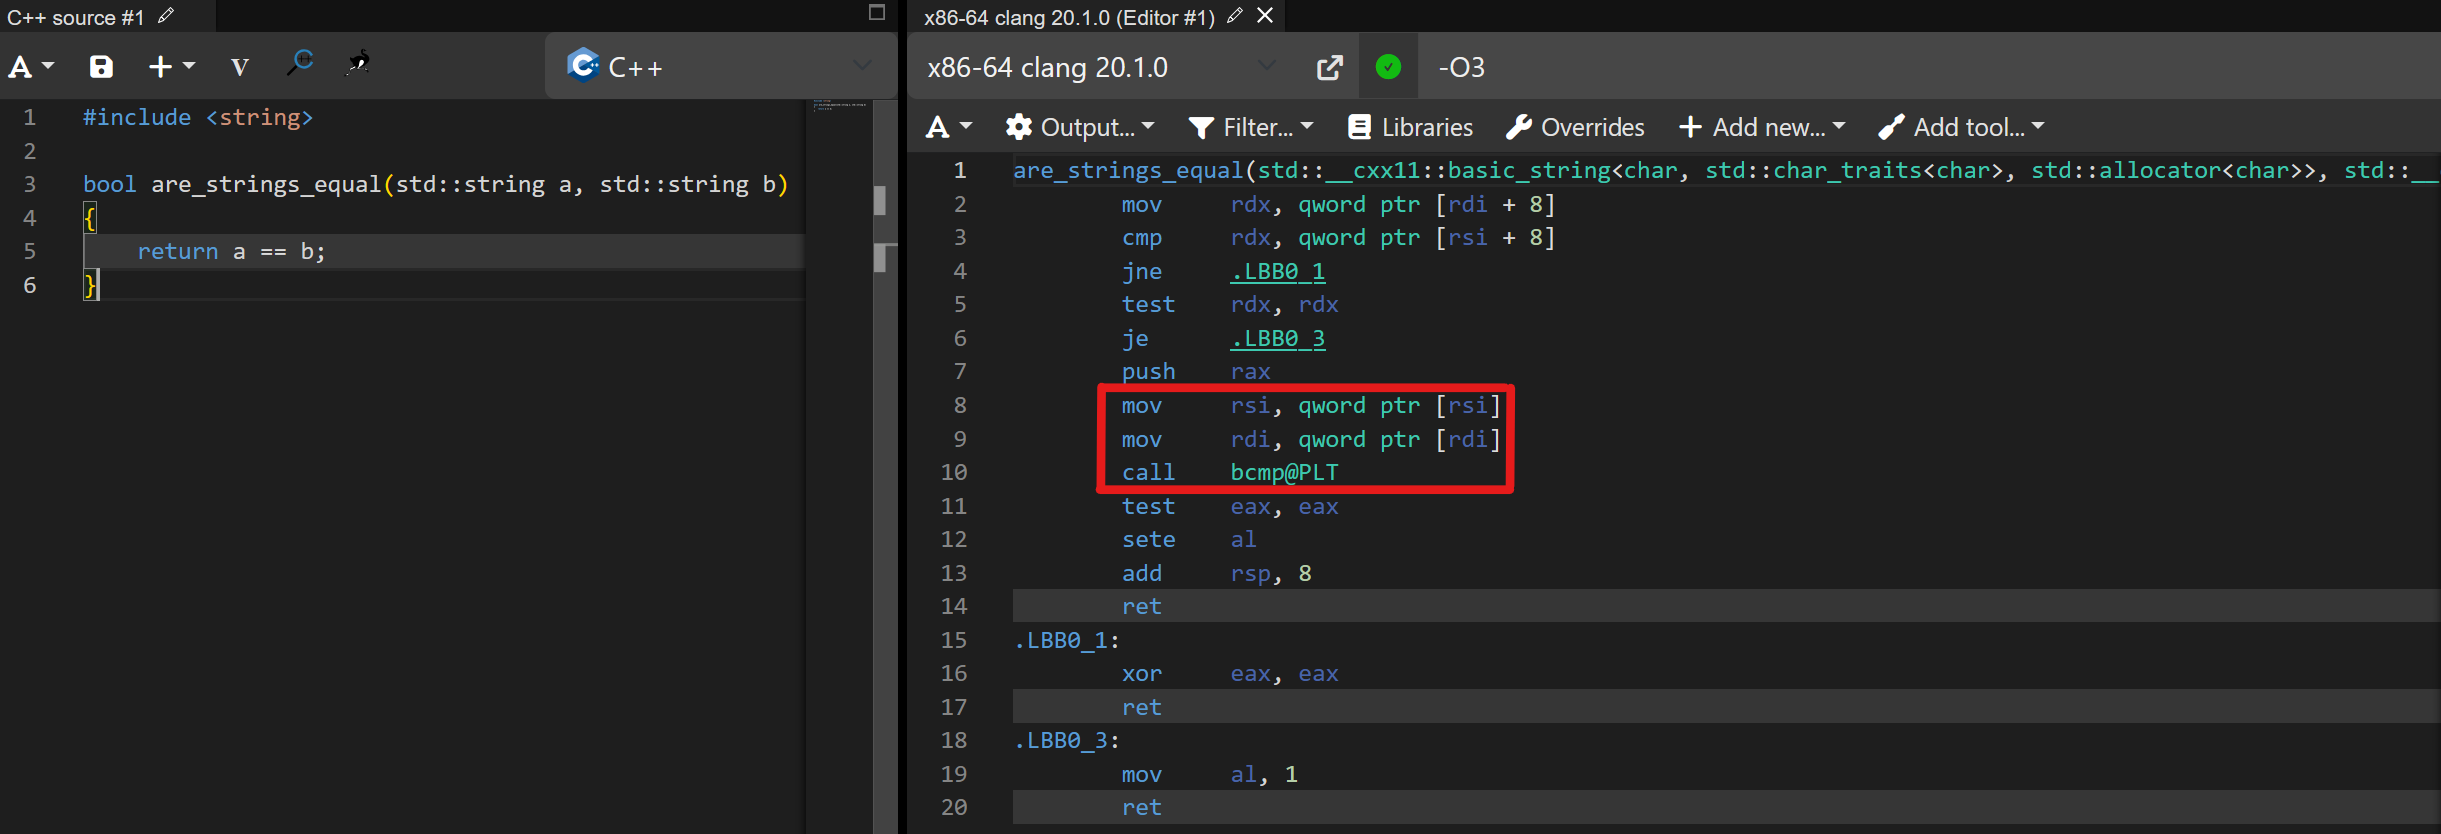
Task: Rename C++ source #1 pencil icon
Action: pos(166,16)
